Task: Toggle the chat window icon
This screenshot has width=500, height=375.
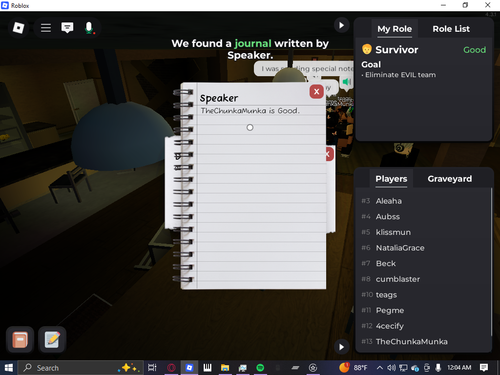Action: (67, 28)
